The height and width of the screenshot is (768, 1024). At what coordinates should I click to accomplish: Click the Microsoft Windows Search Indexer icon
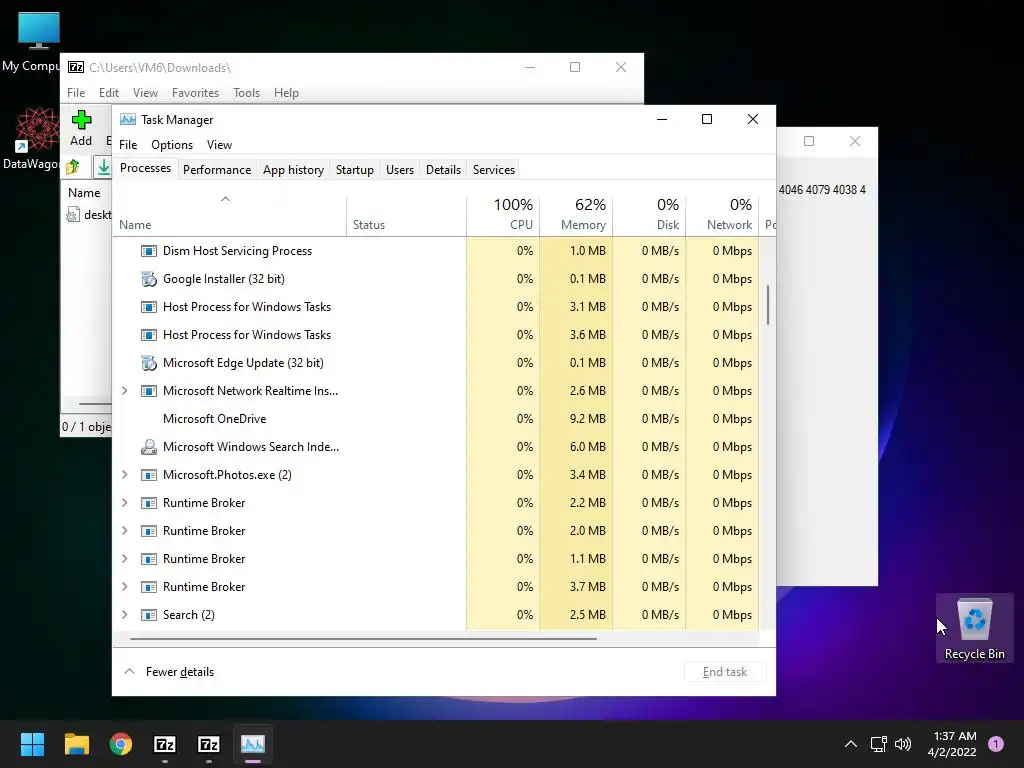[149, 447]
